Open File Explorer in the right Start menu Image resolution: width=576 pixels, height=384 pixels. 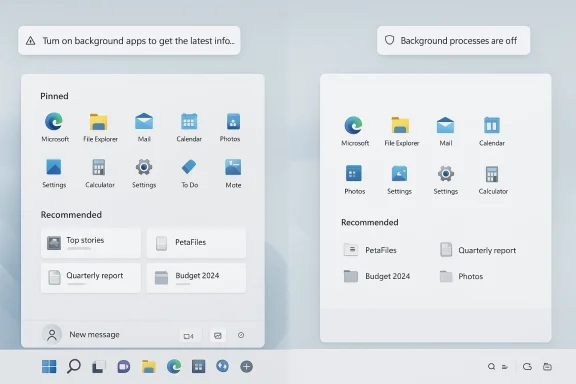point(400,125)
